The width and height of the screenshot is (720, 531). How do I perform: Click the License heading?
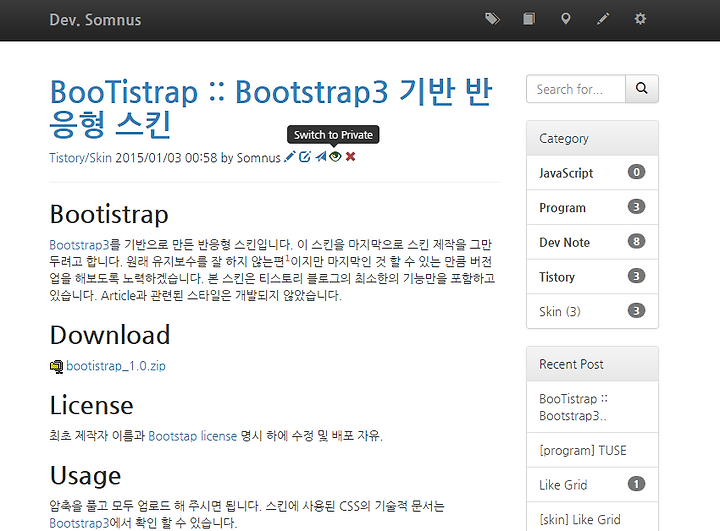click(91, 406)
